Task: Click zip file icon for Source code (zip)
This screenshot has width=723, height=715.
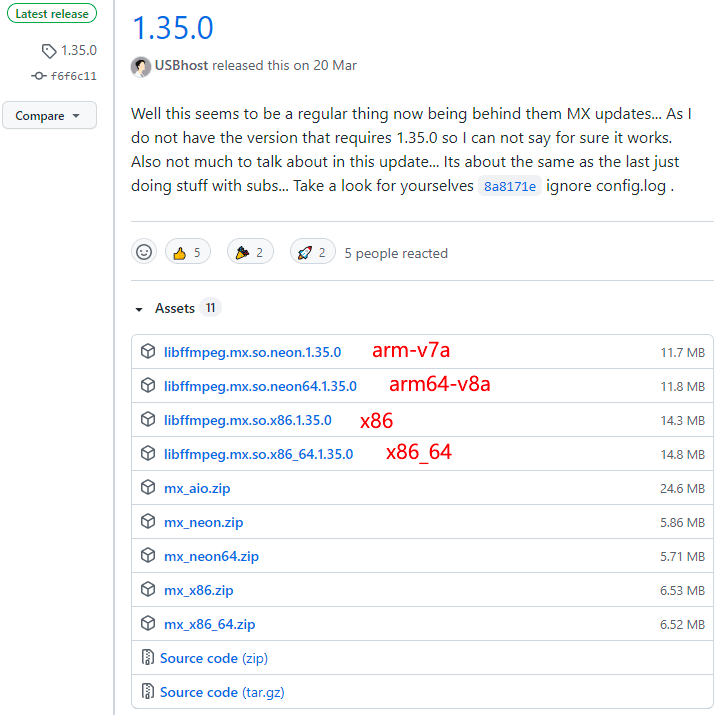Action: click(148, 658)
